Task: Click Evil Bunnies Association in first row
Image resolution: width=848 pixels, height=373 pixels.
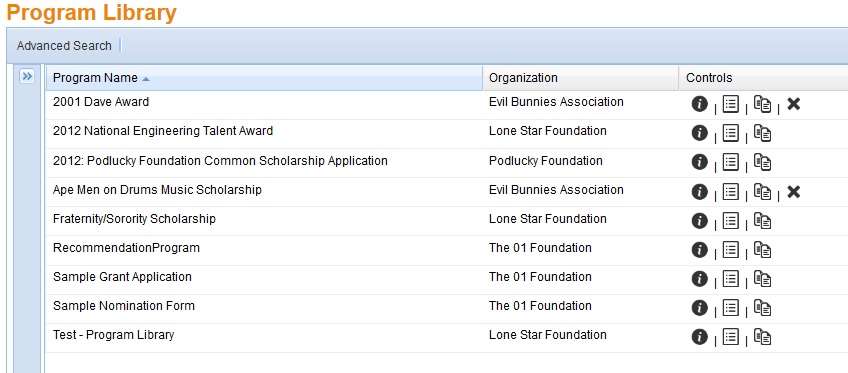Action: point(556,102)
